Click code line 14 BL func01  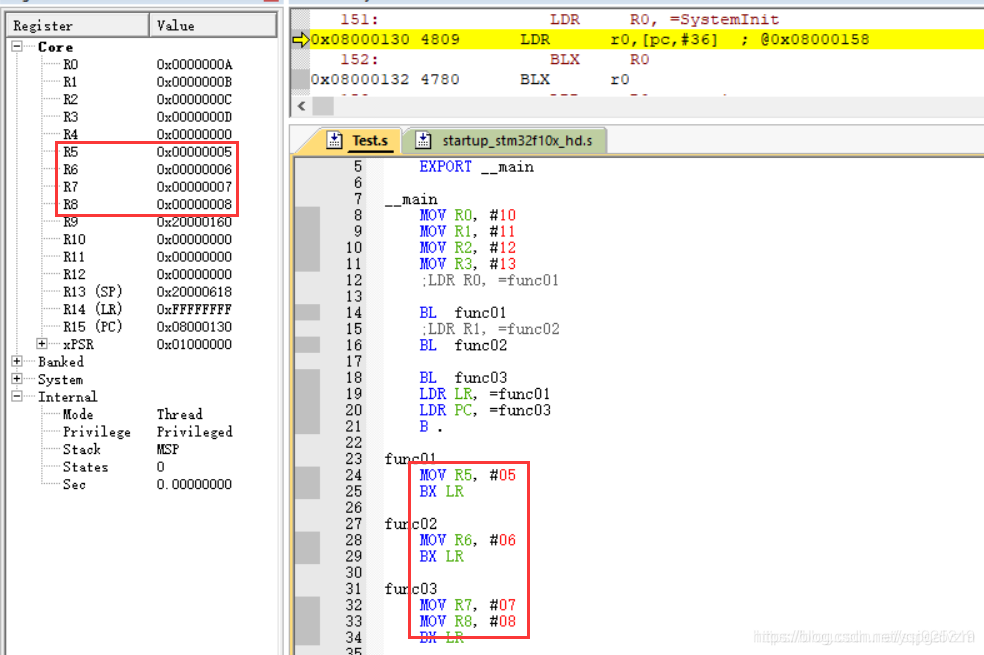coord(463,312)
